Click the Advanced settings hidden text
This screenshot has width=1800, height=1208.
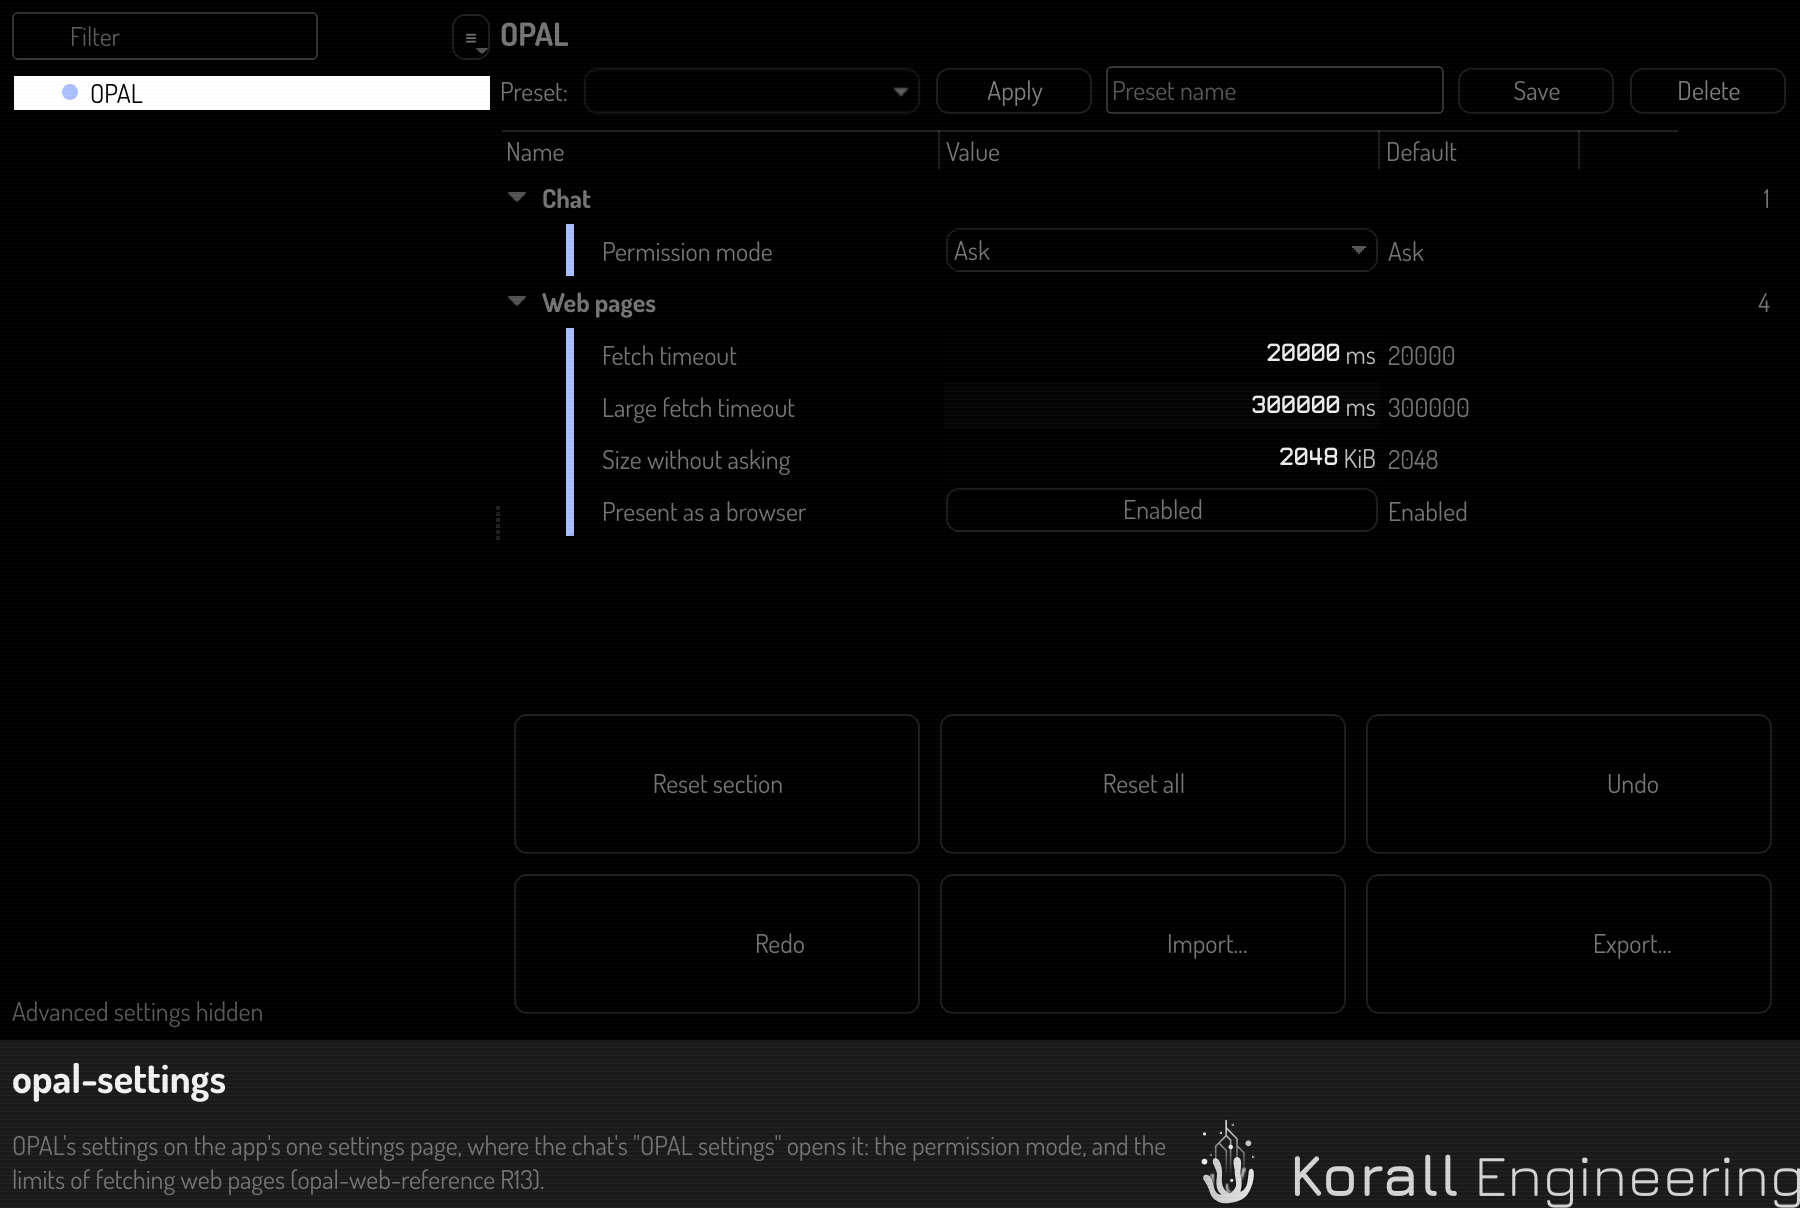pos(137,1012)
